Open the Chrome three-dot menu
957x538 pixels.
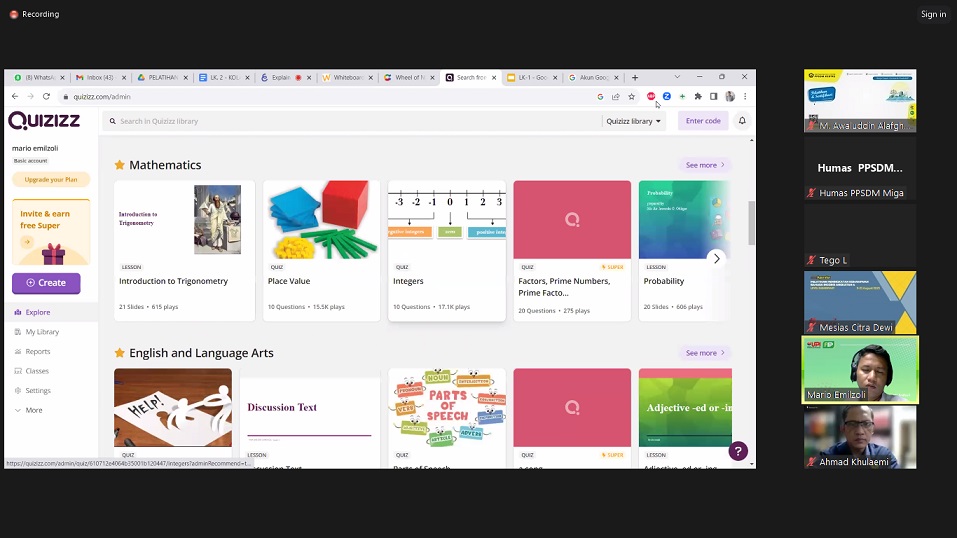click(745, 96)
